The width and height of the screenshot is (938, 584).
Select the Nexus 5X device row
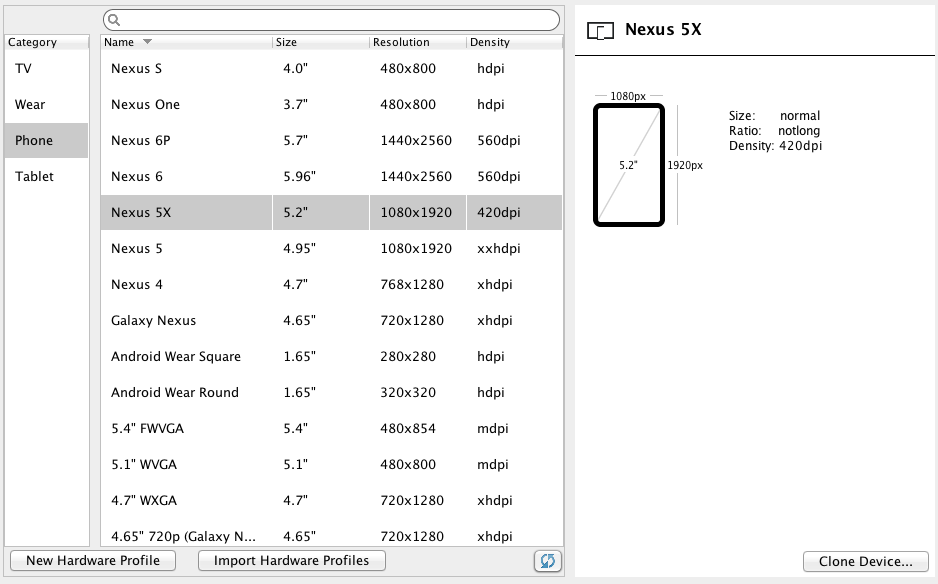(331, 212)
